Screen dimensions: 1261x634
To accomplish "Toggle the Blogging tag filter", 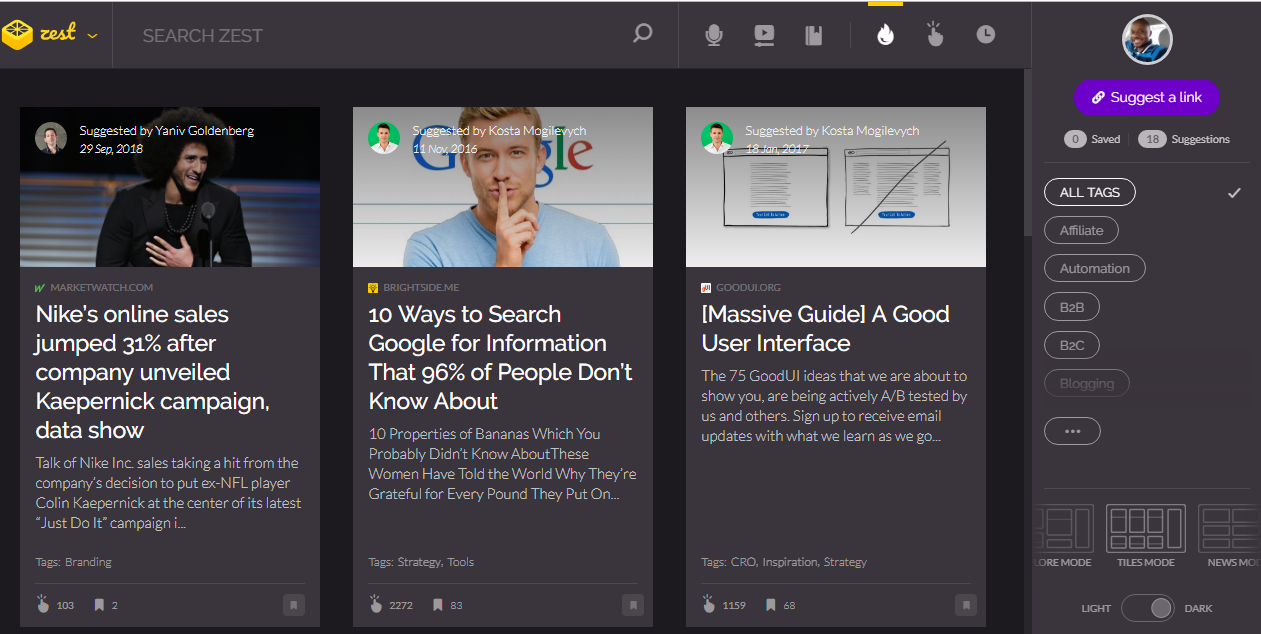I will (1087, 383).
